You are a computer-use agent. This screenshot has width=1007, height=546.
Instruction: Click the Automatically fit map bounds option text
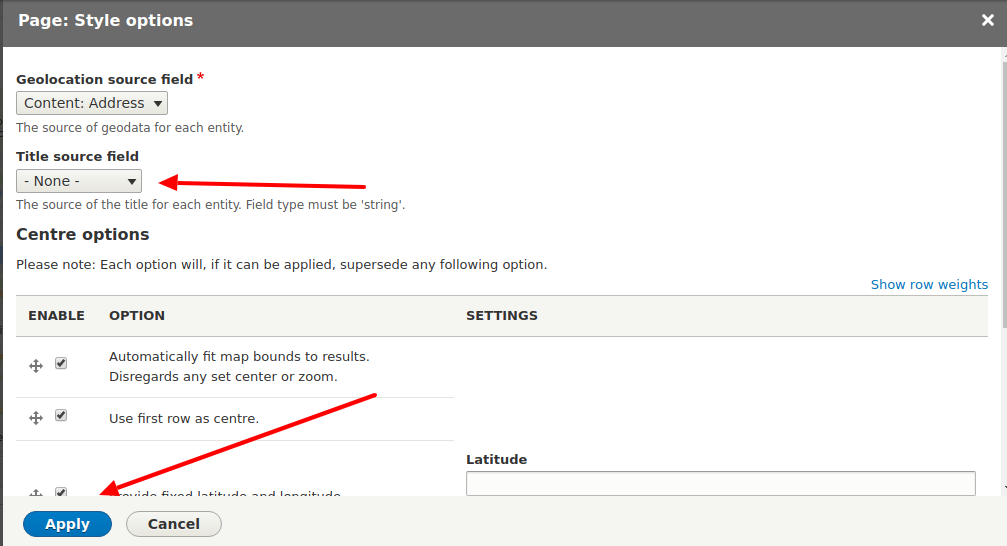click(239, 356)
